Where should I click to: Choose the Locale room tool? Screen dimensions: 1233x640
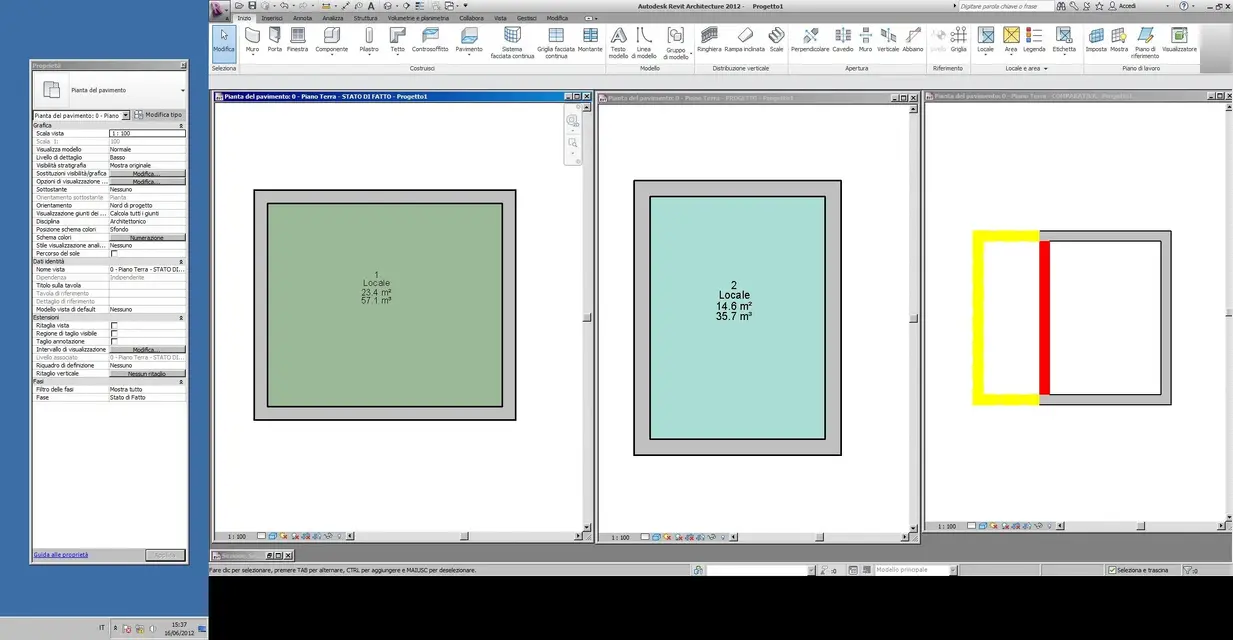click(x=986, y=40)
